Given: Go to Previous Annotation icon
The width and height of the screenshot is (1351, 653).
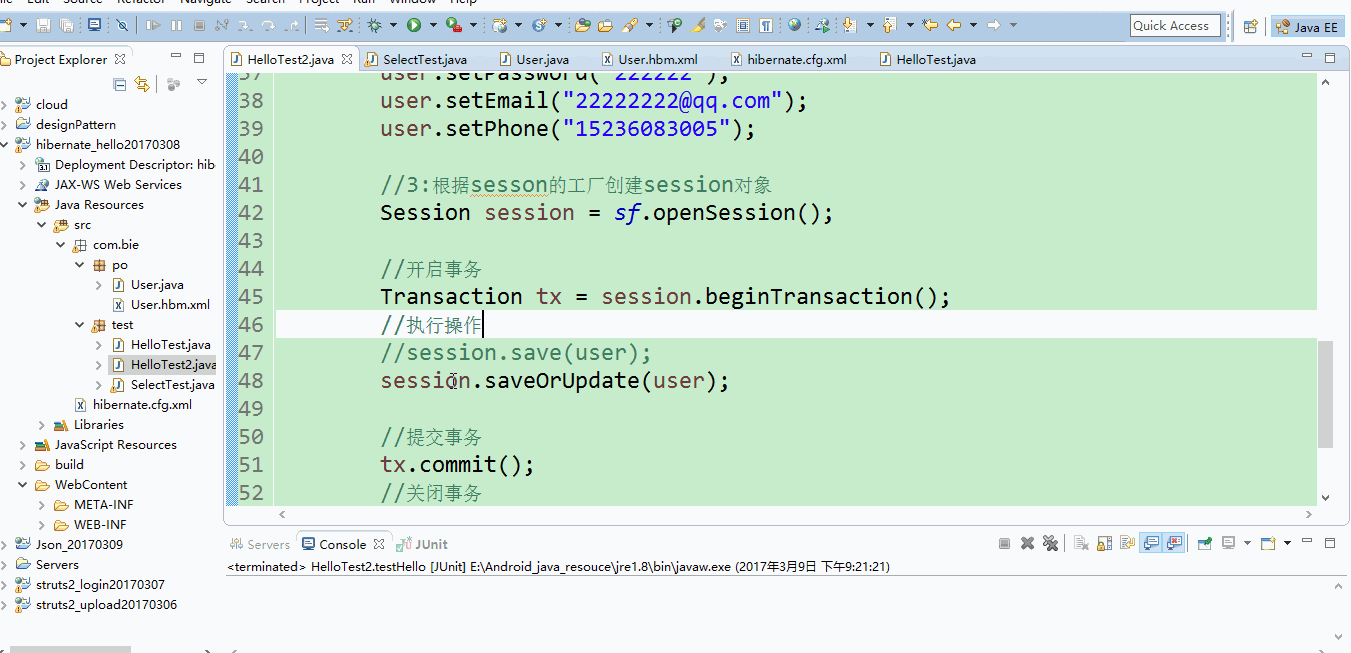Looking at the screenshot, I should coord(889,25).
